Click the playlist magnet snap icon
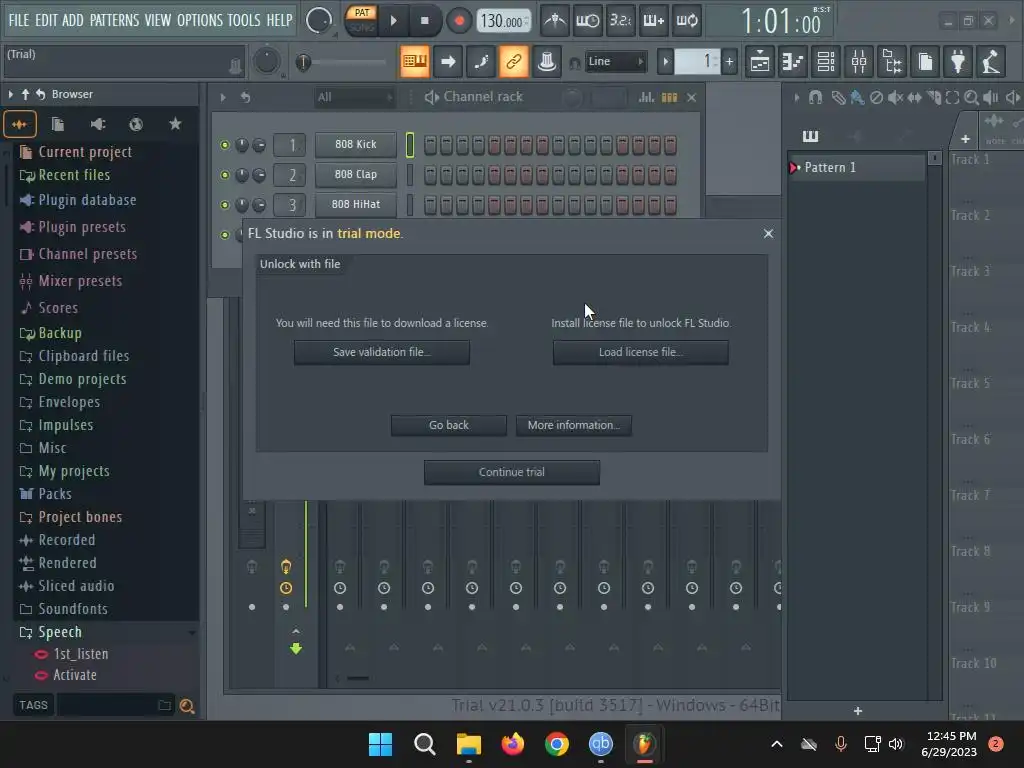This screenshot has height=768, width=1024. click(815, 98)
